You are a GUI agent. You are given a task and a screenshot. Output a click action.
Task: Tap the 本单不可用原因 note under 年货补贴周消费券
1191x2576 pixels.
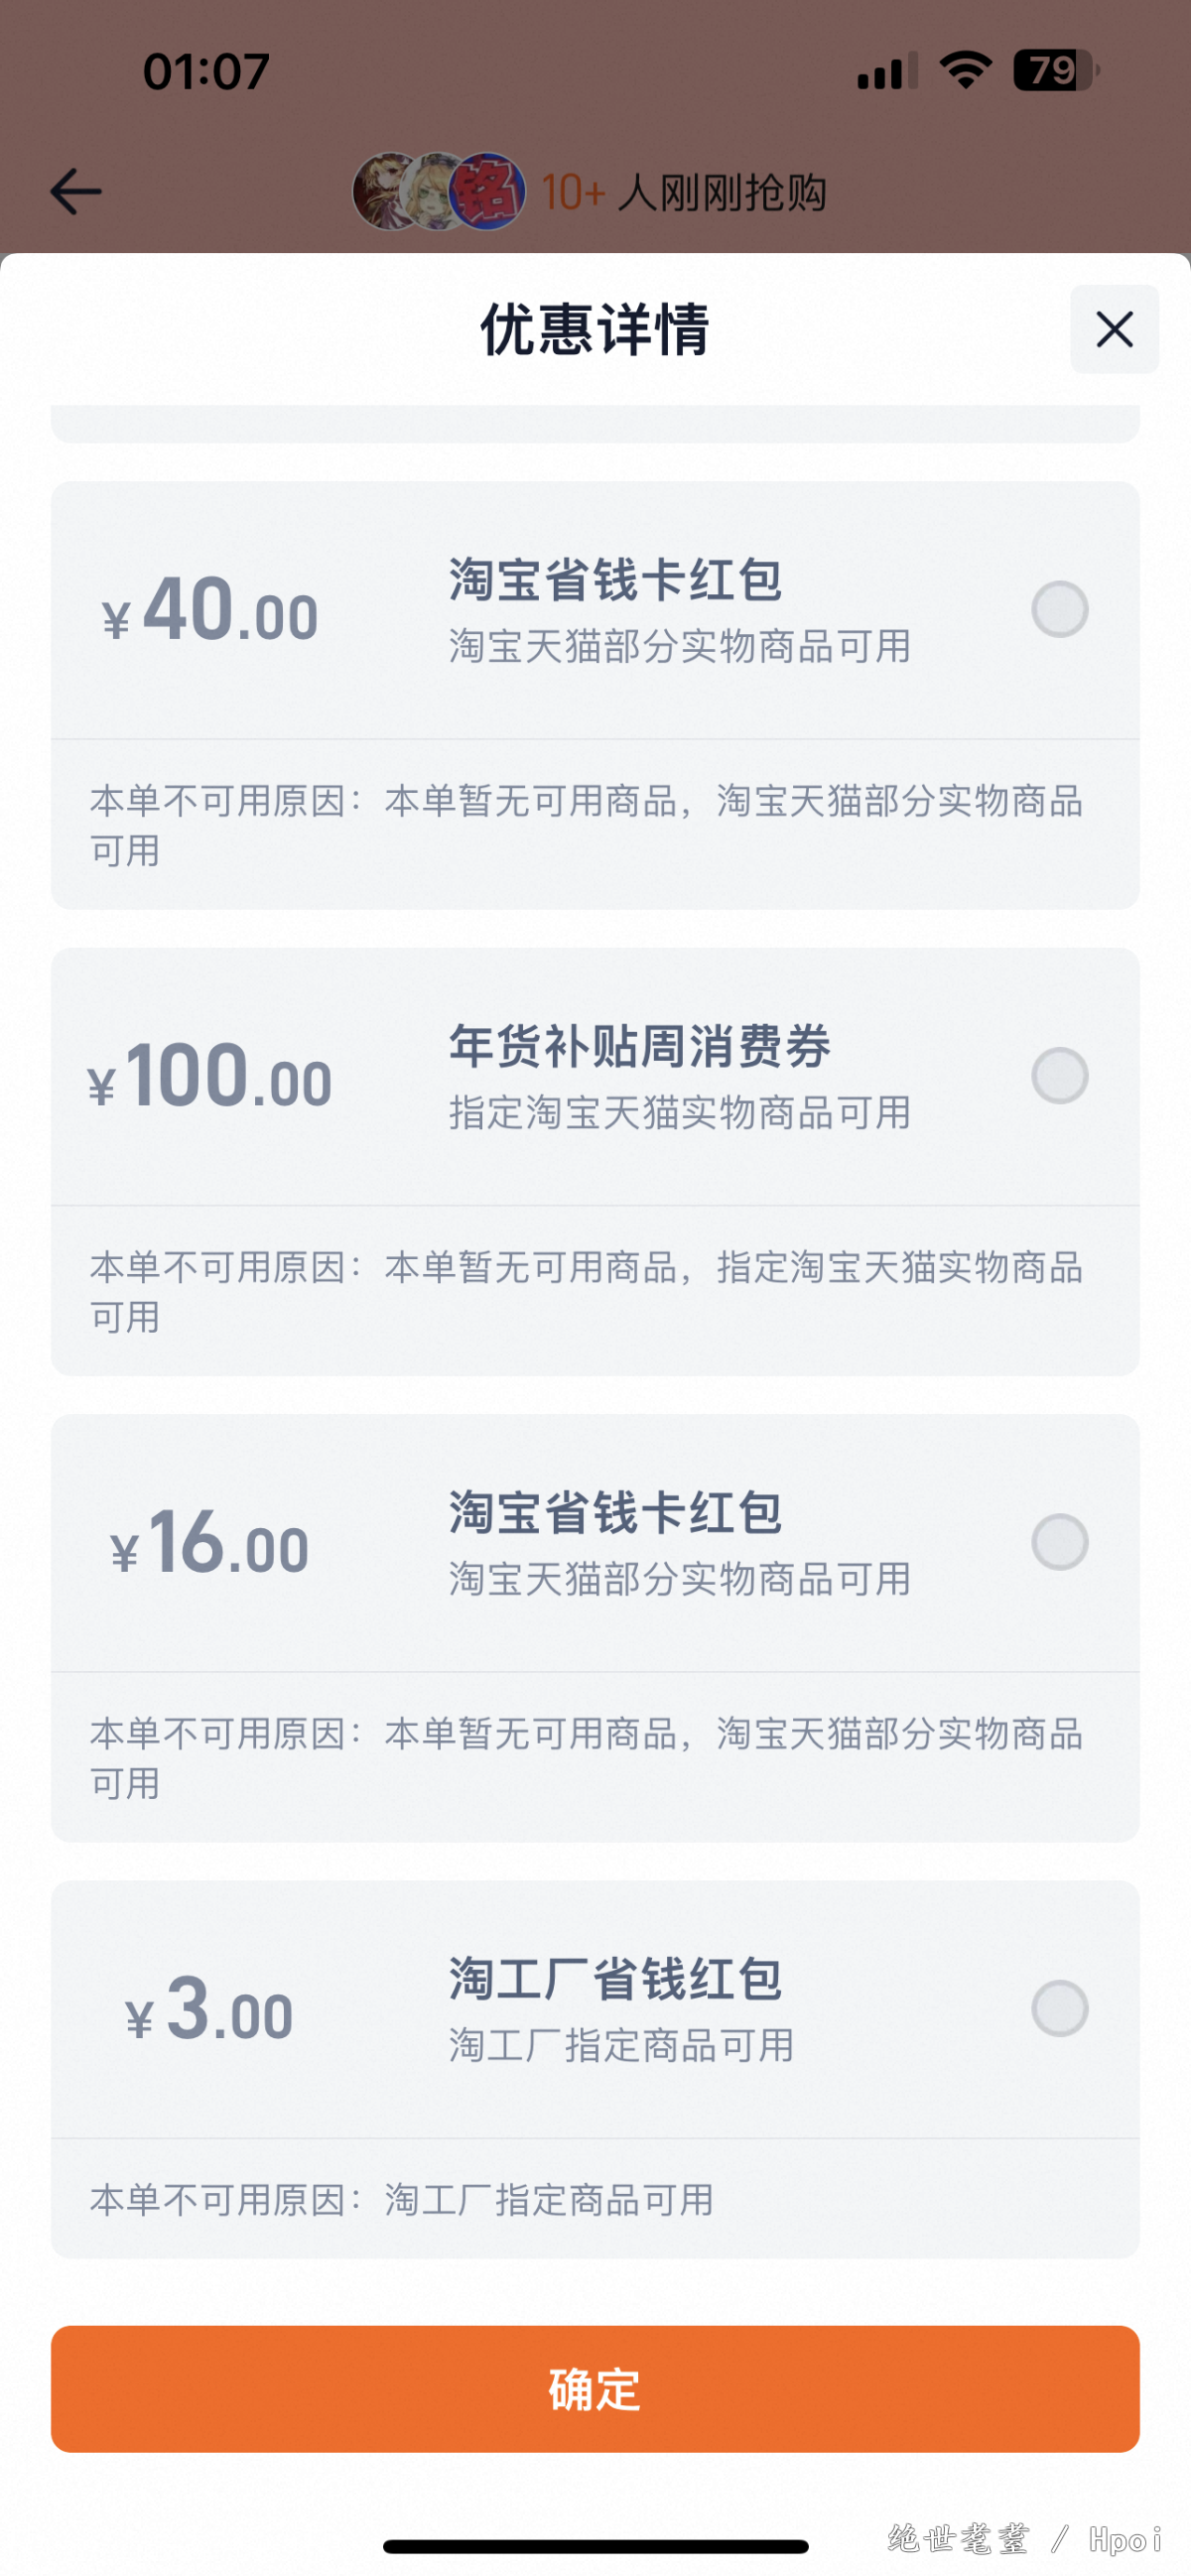click(587, 1291)
